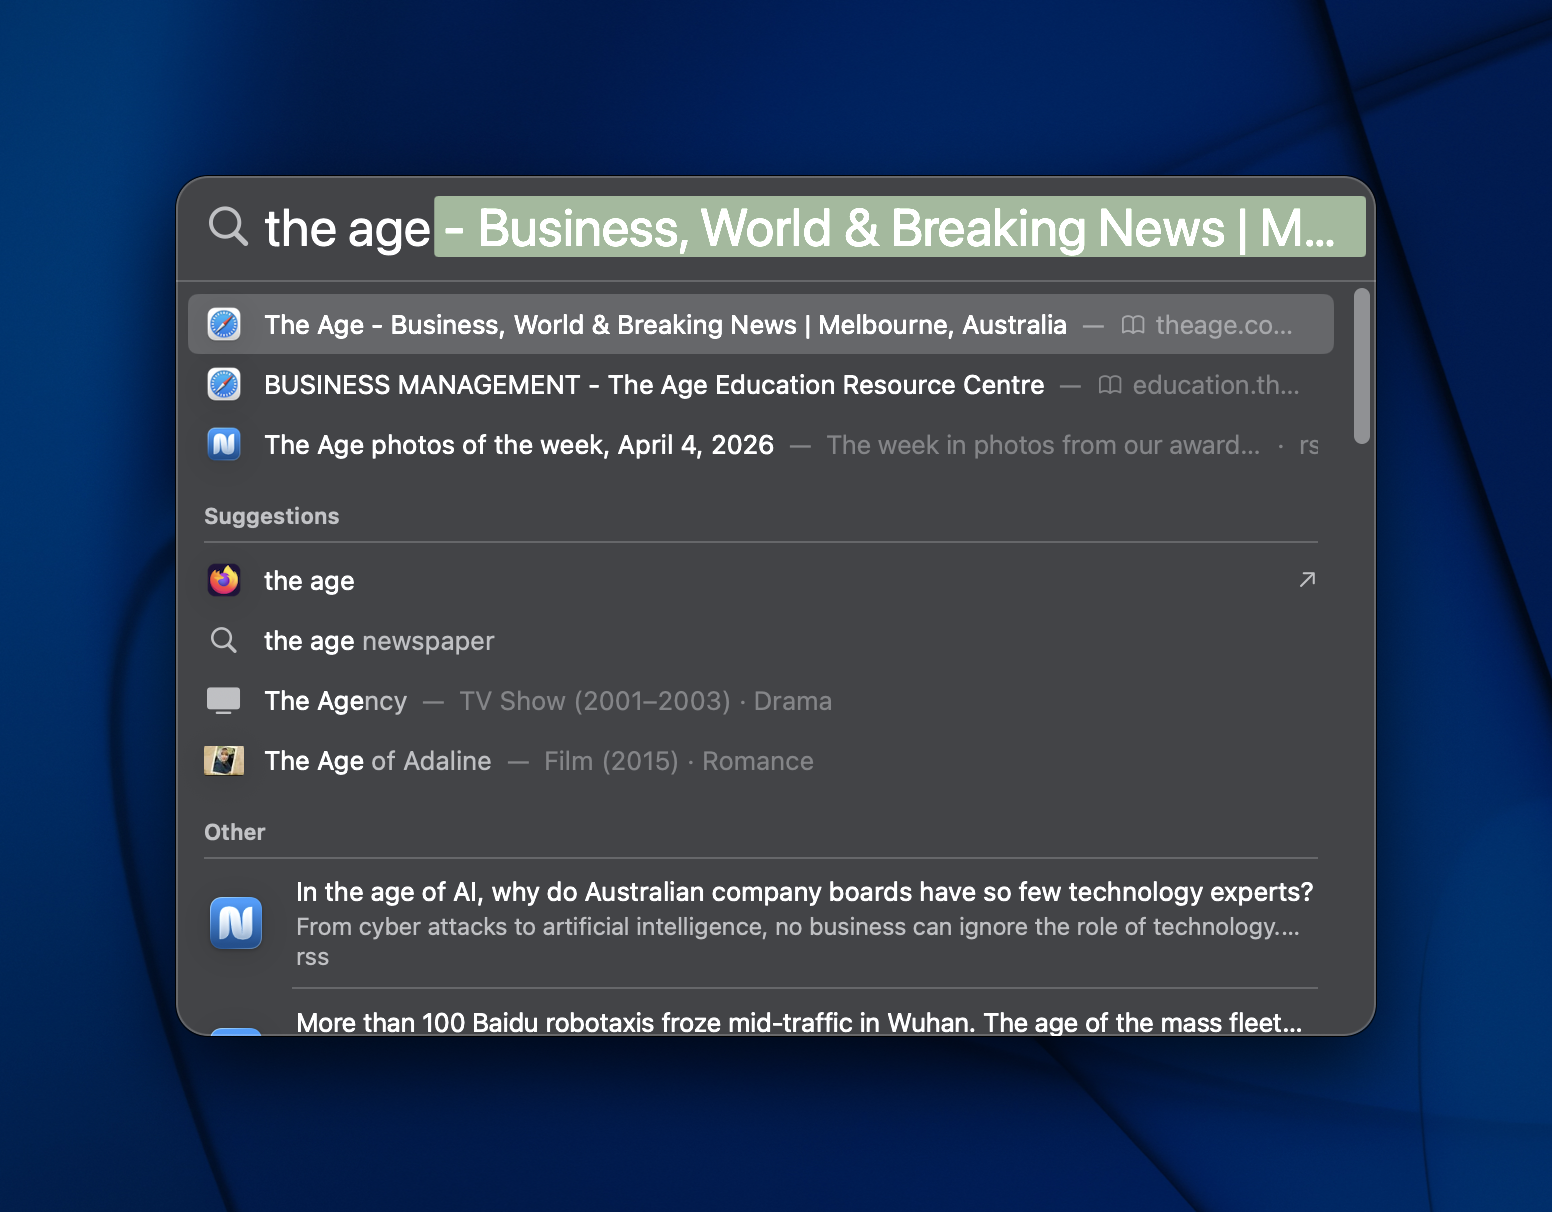
Task: Click the news app icon for photos of the week
Action: pos(224,444)
